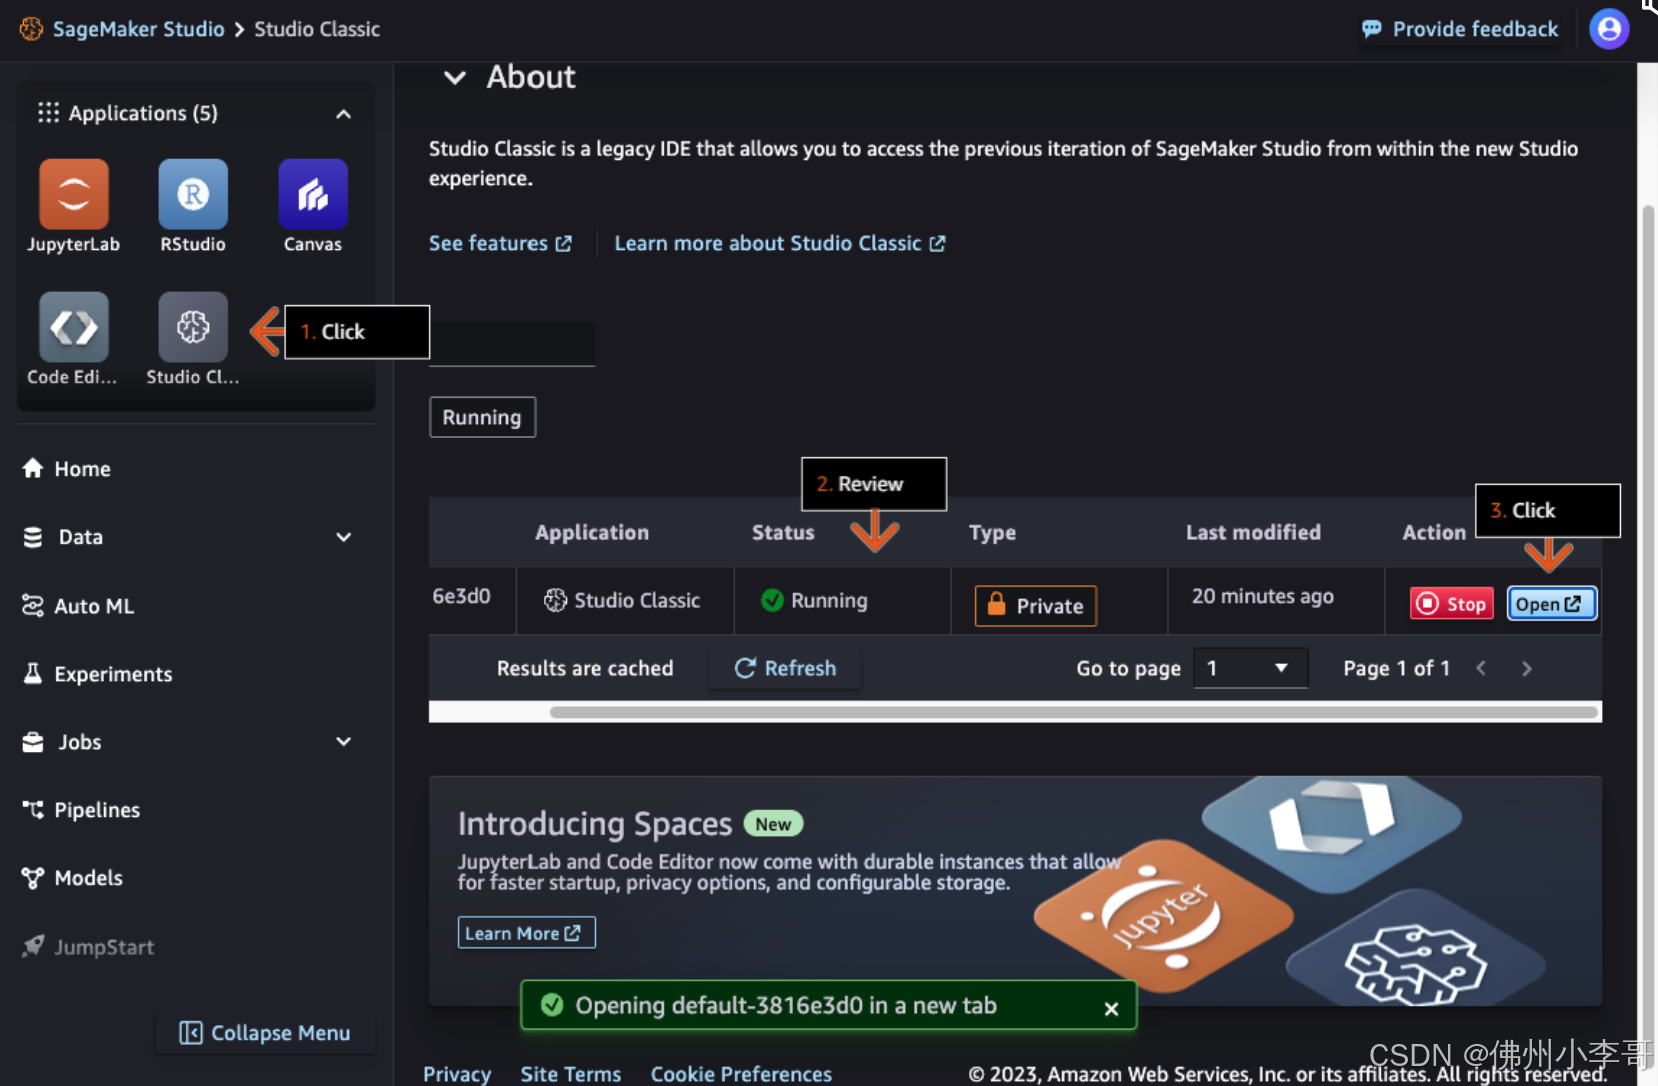Open the running Studio Classic app

coord(1551,603)
